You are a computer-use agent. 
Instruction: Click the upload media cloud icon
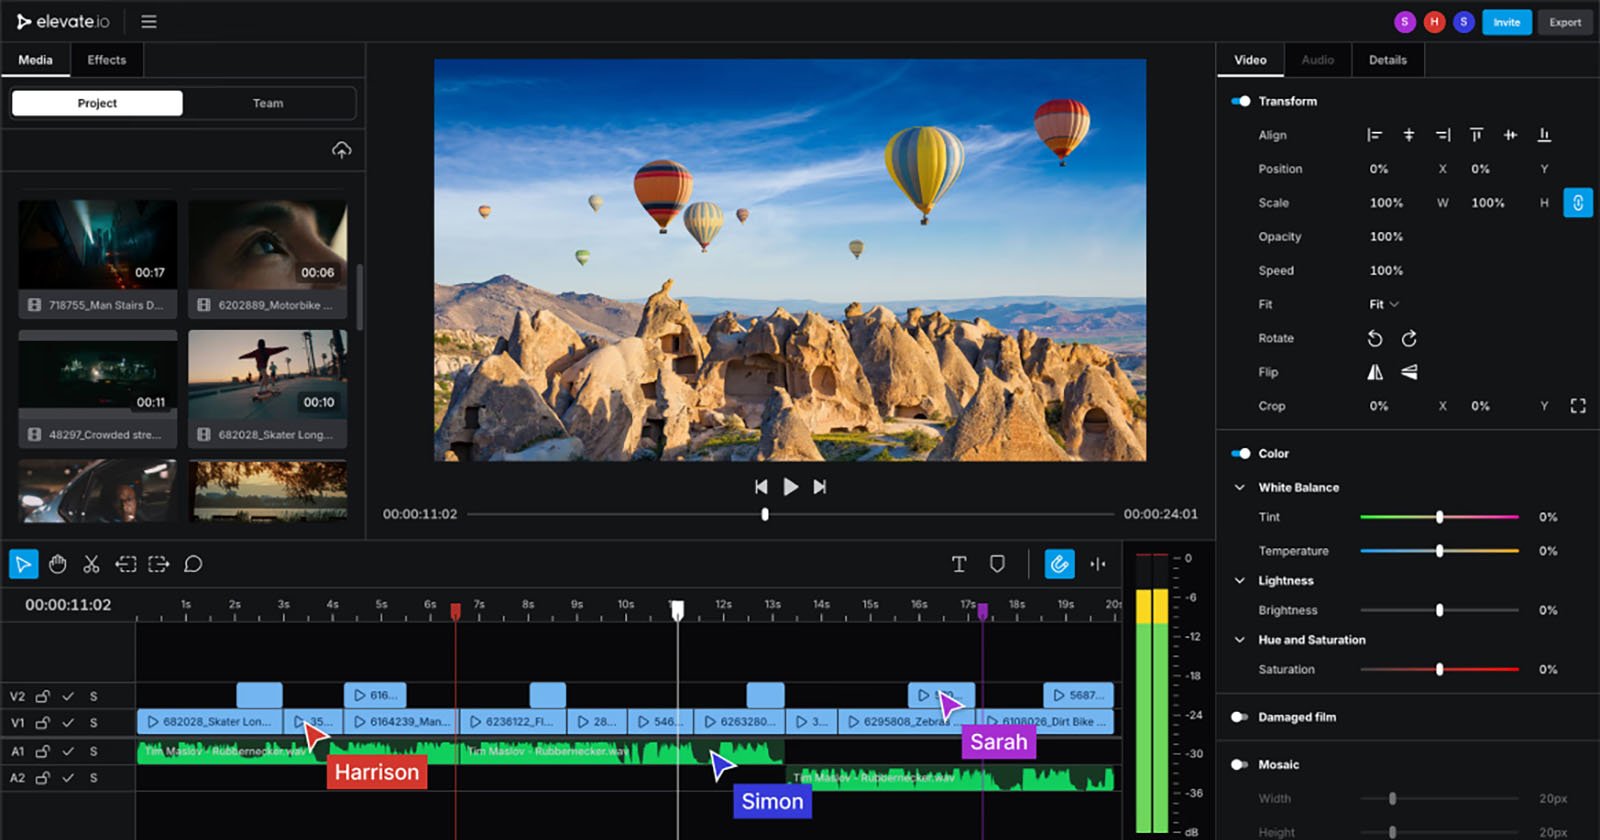tap(342, 150)
